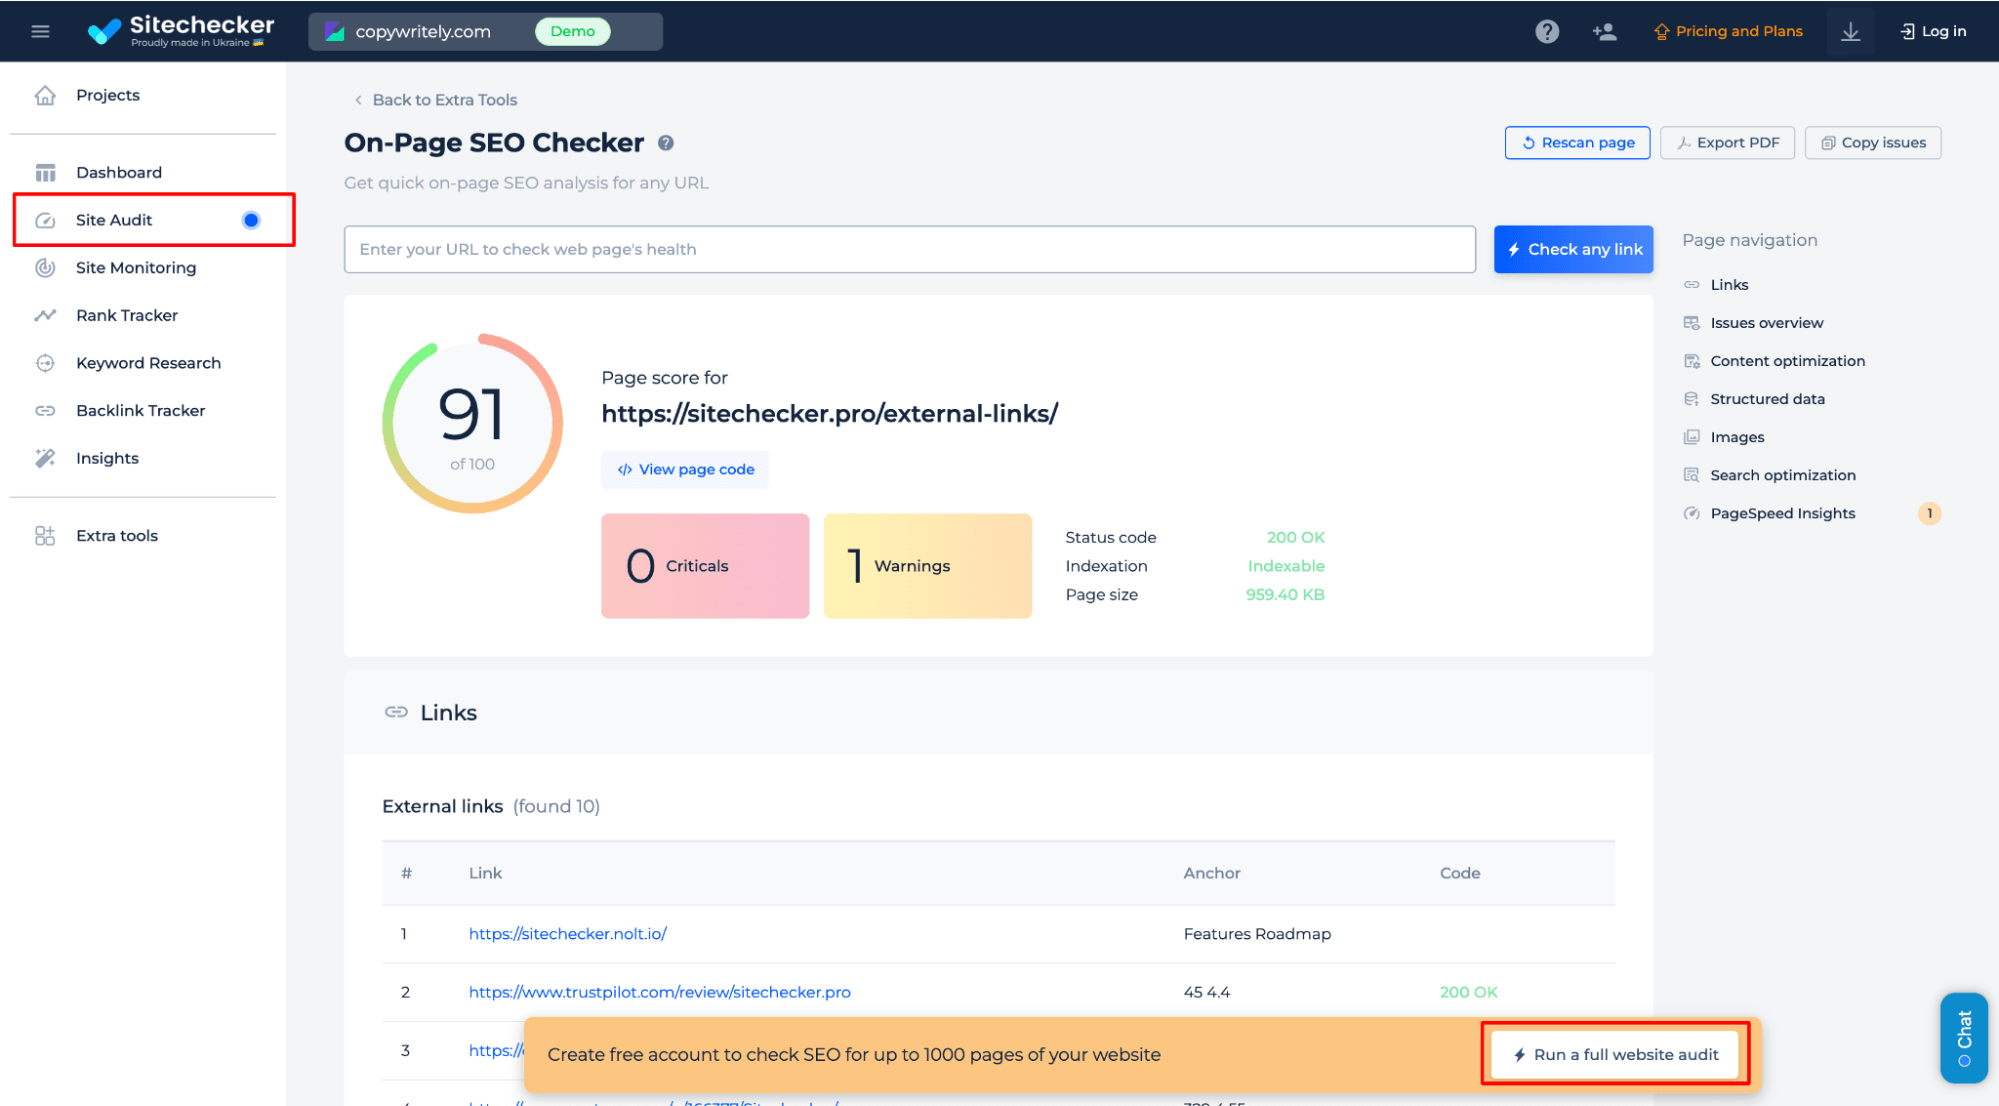The height and width of the screenshot is (1106, 1999).
Task: Jump to Content optimization section
Action: click(1787, 361)
